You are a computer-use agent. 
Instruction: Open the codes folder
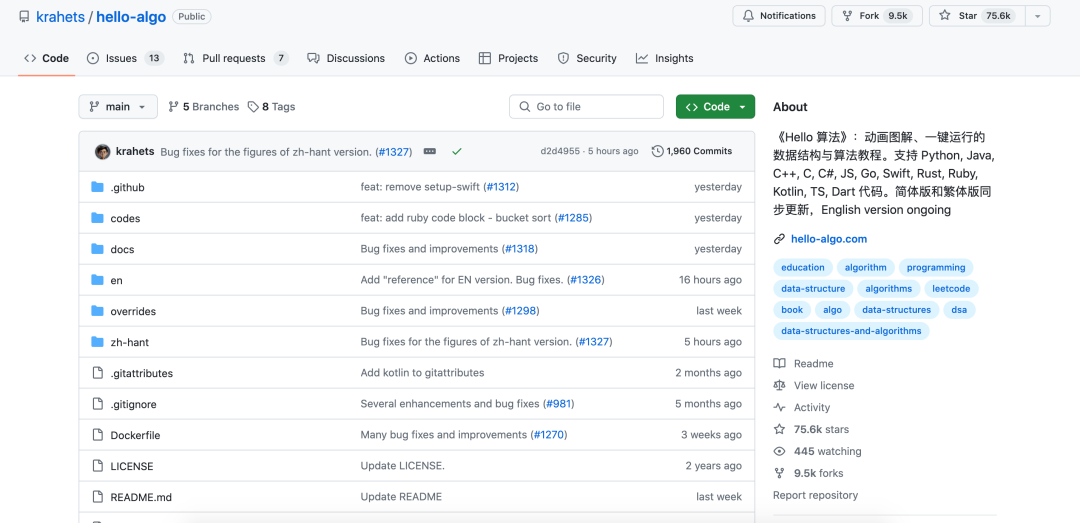[125, 218]
